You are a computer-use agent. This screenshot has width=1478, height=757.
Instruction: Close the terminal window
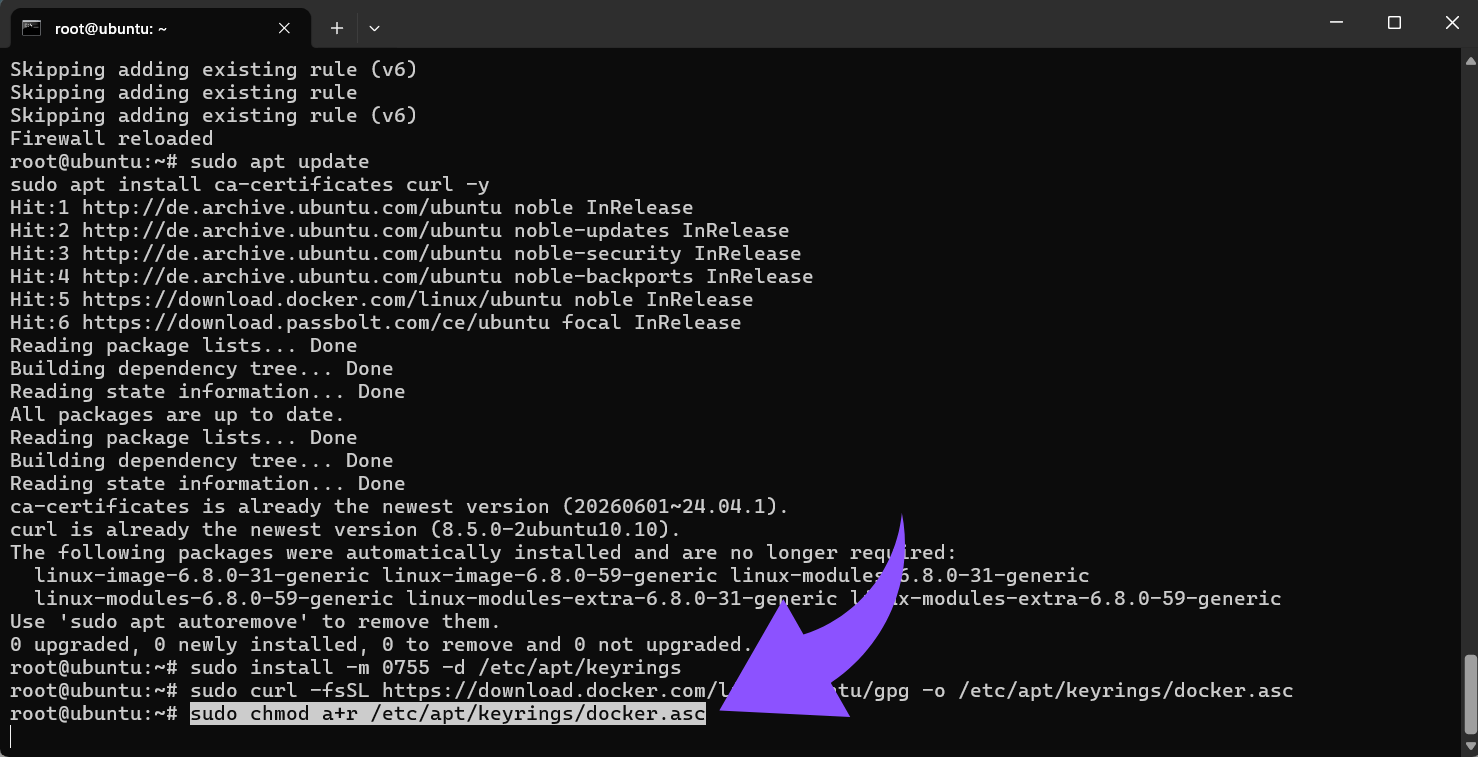pyautogui.click(x=1452, y=23)
